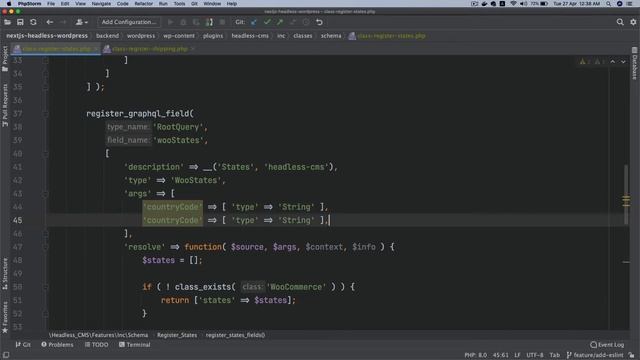Open the Favorites tool window
Viewport: 640px width, 360px height.
tap(5, 317)
